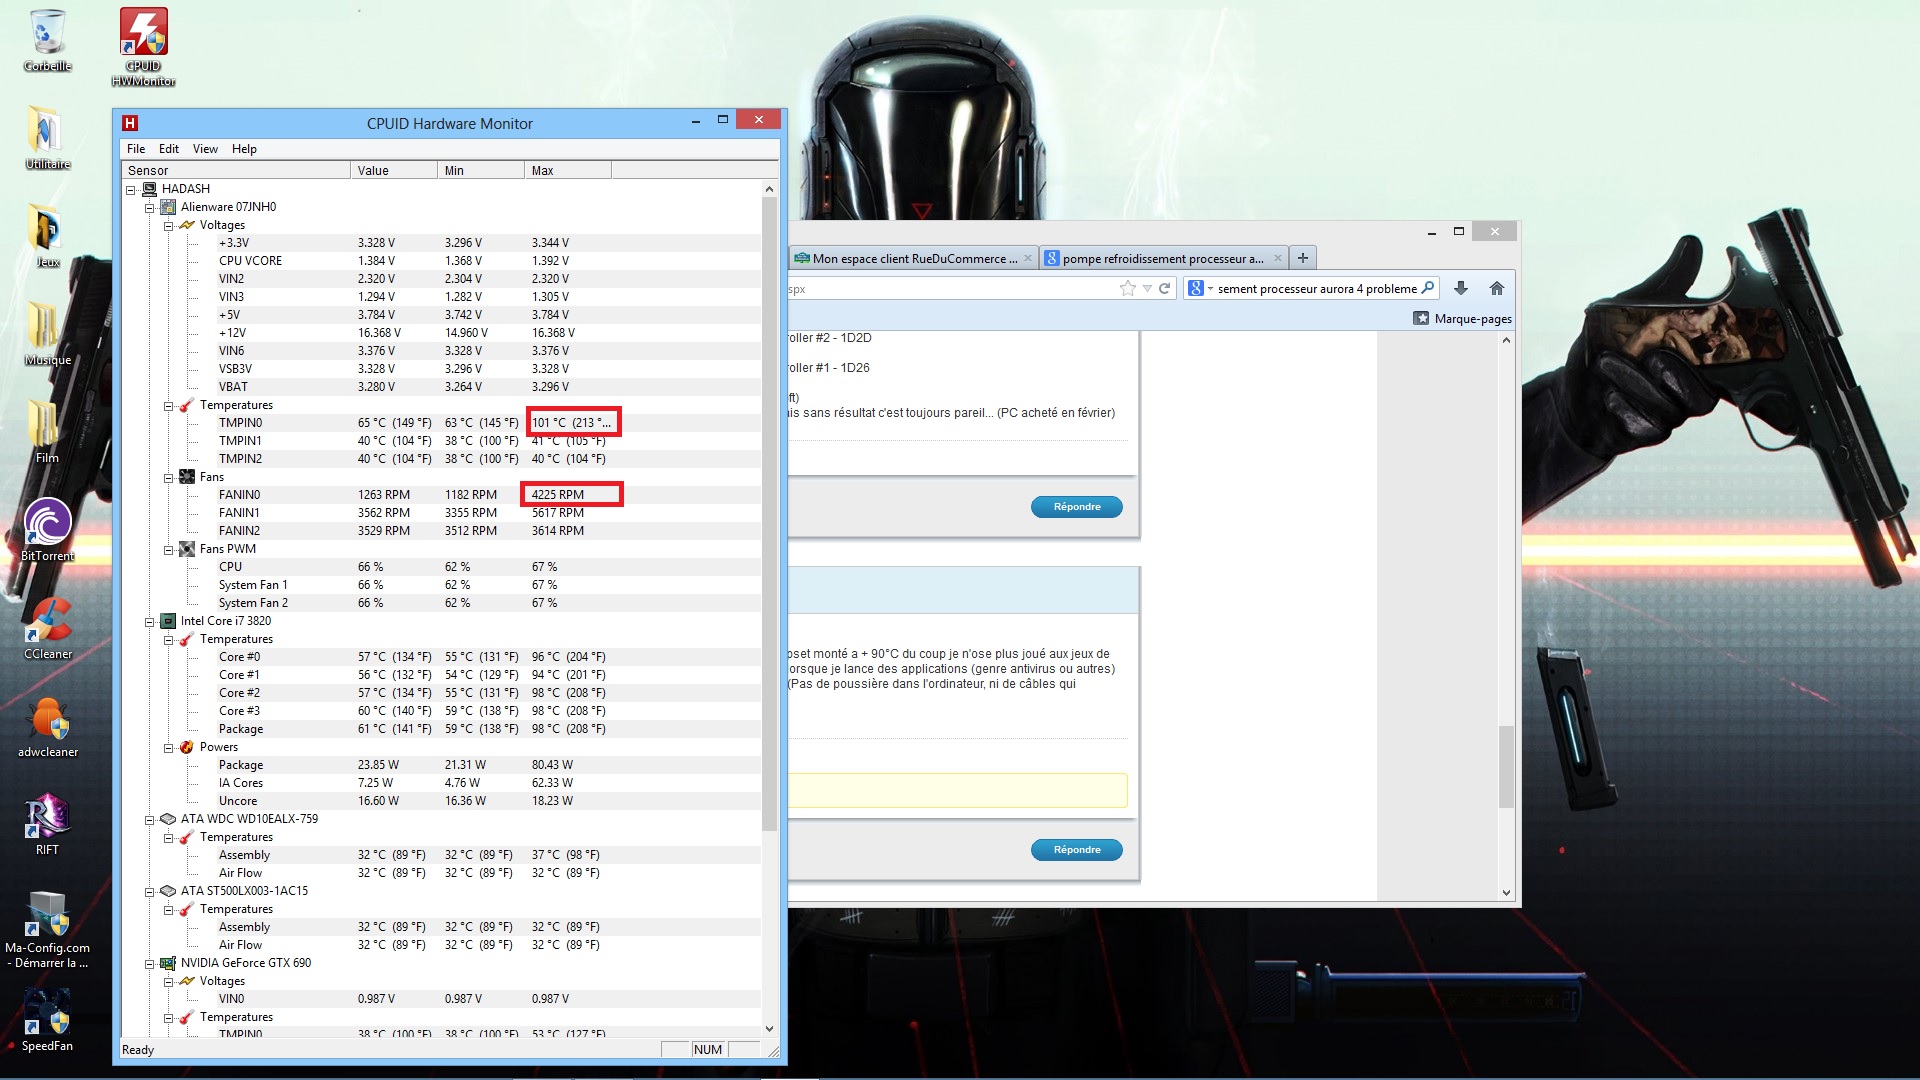Click Intel Core i7 3820 chip icon
The width and height of the screenshot is (1920, 1080).
pyautogui.click(x=168, y=621)
